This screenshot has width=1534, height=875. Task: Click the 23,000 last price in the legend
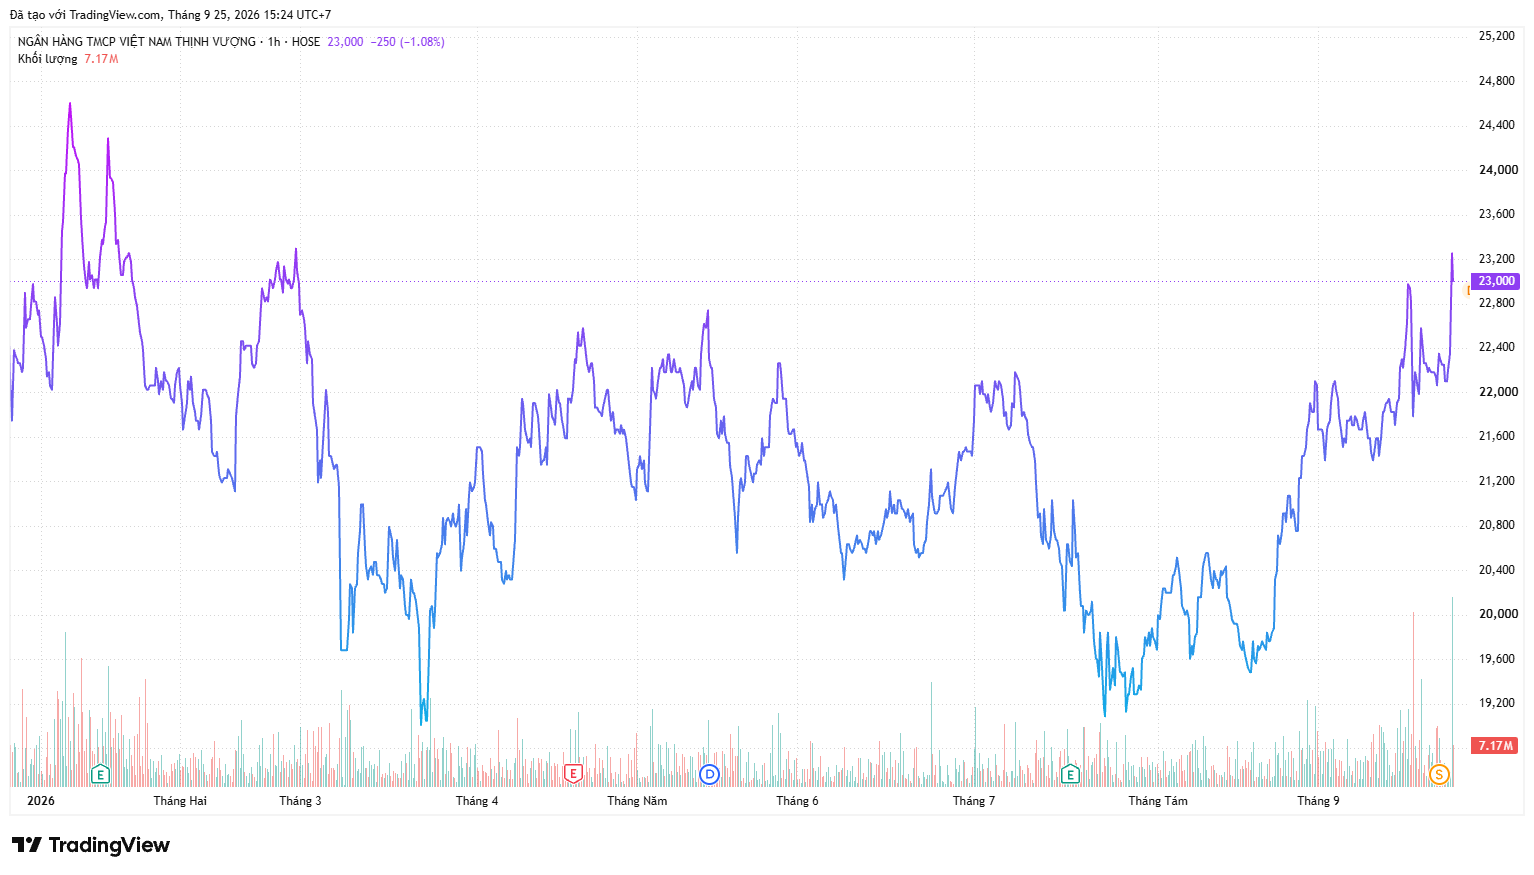tap(345, 42)
